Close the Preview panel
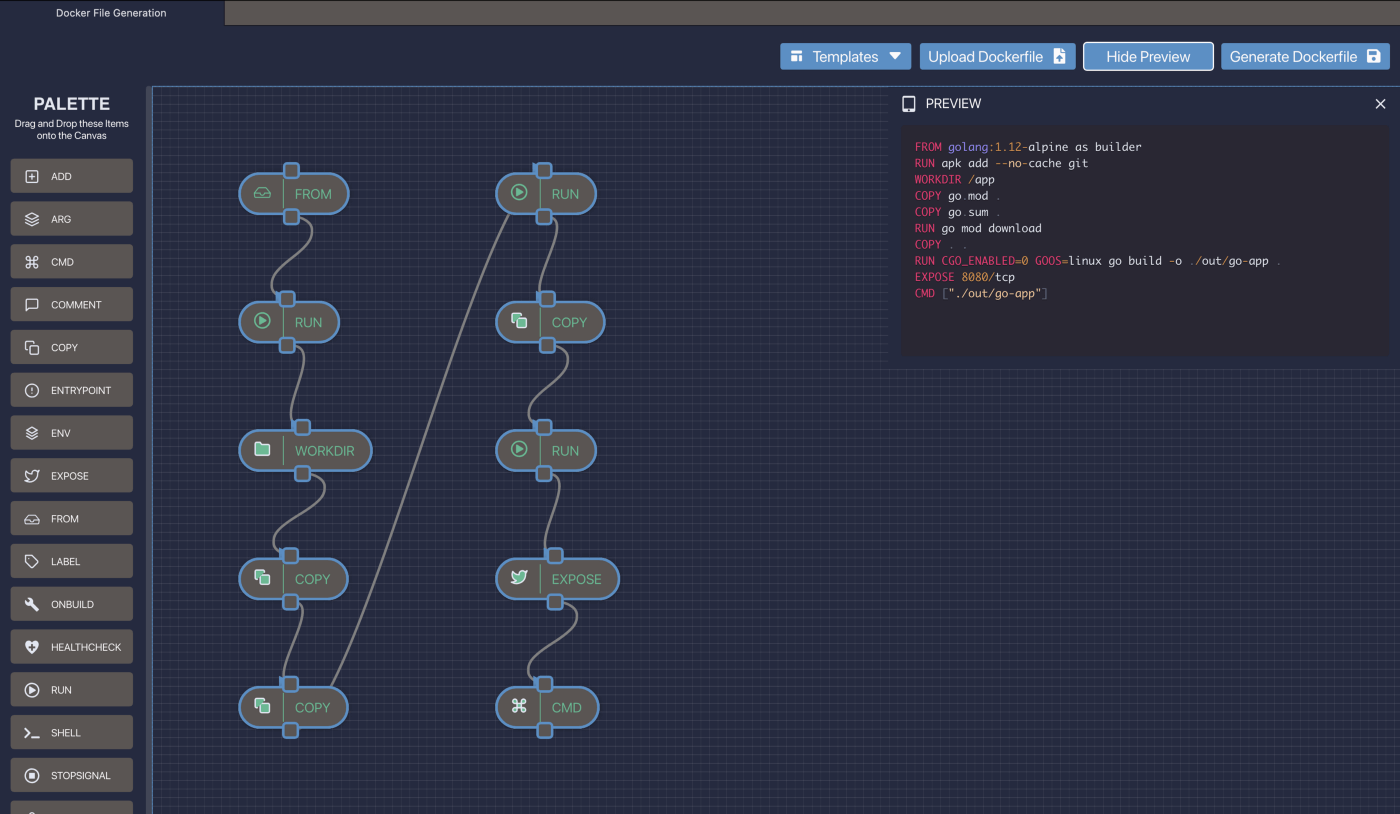This screenshot has width=1400, height=814. pos(1380,104)
